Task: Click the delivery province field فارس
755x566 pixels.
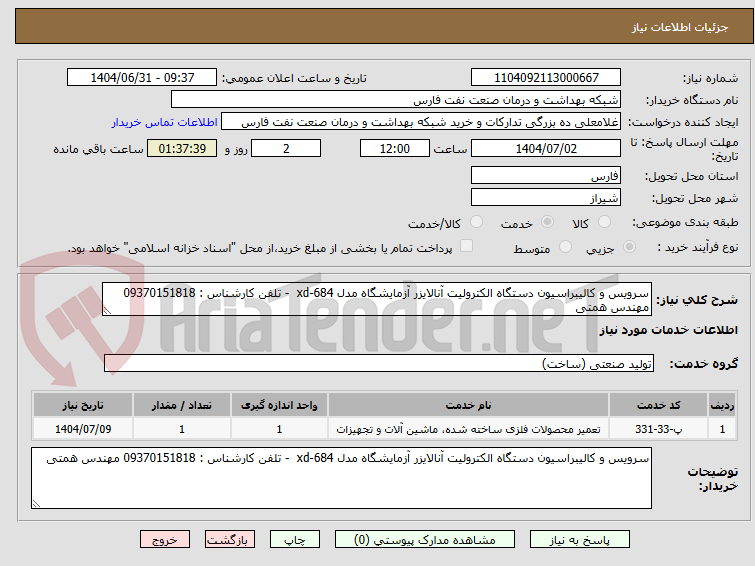Action: (x=546, y=175)
